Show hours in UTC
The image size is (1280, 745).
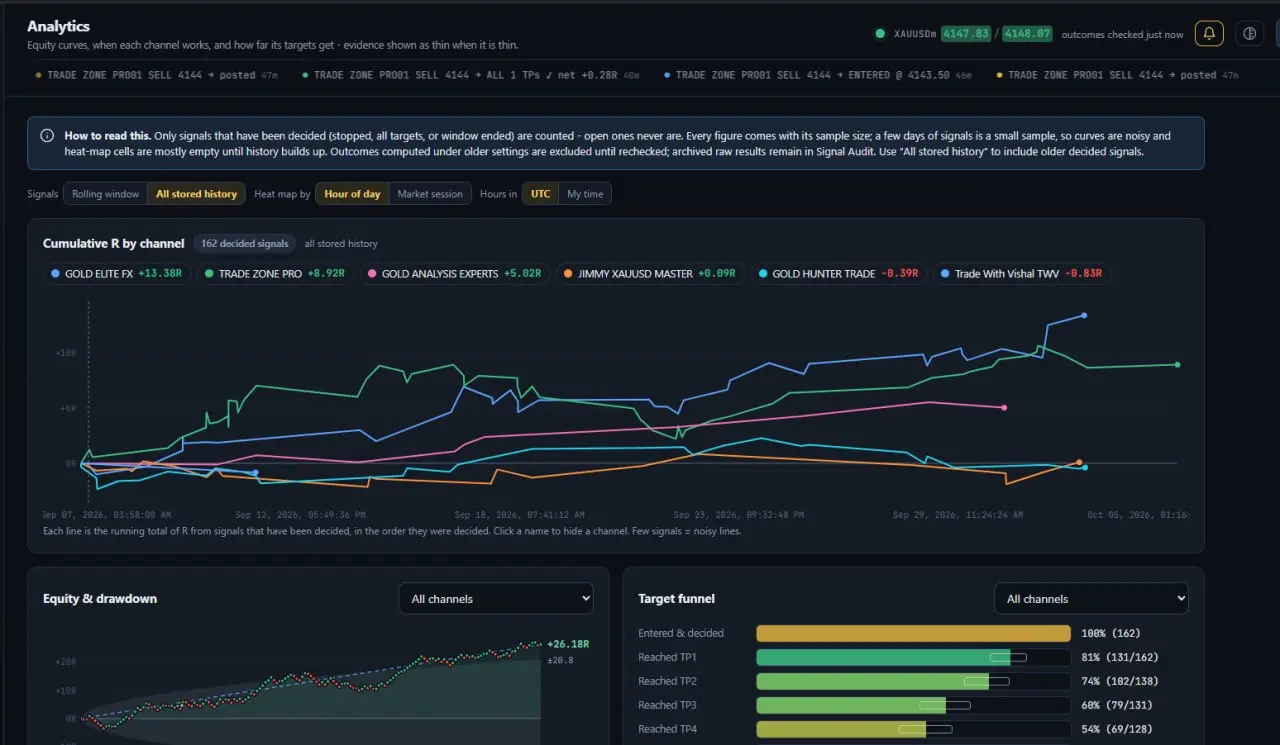(540, 194)
